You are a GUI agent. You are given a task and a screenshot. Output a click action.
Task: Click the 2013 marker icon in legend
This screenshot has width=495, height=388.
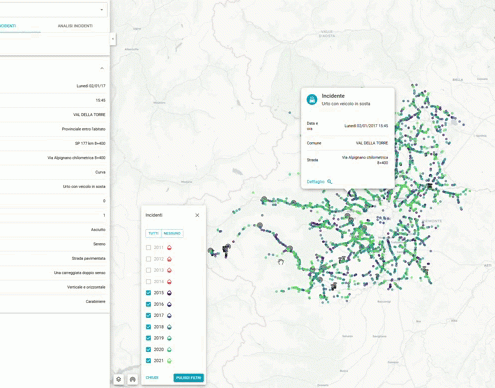coord(169,270)
